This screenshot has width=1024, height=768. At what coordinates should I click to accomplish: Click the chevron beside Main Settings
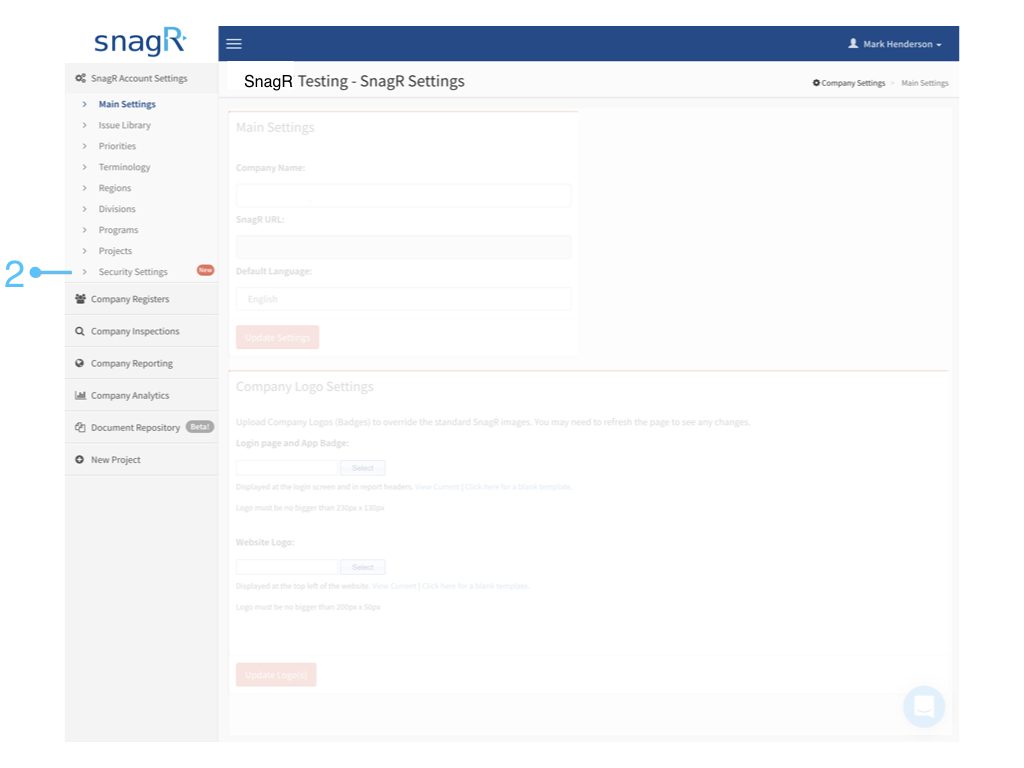84,104
